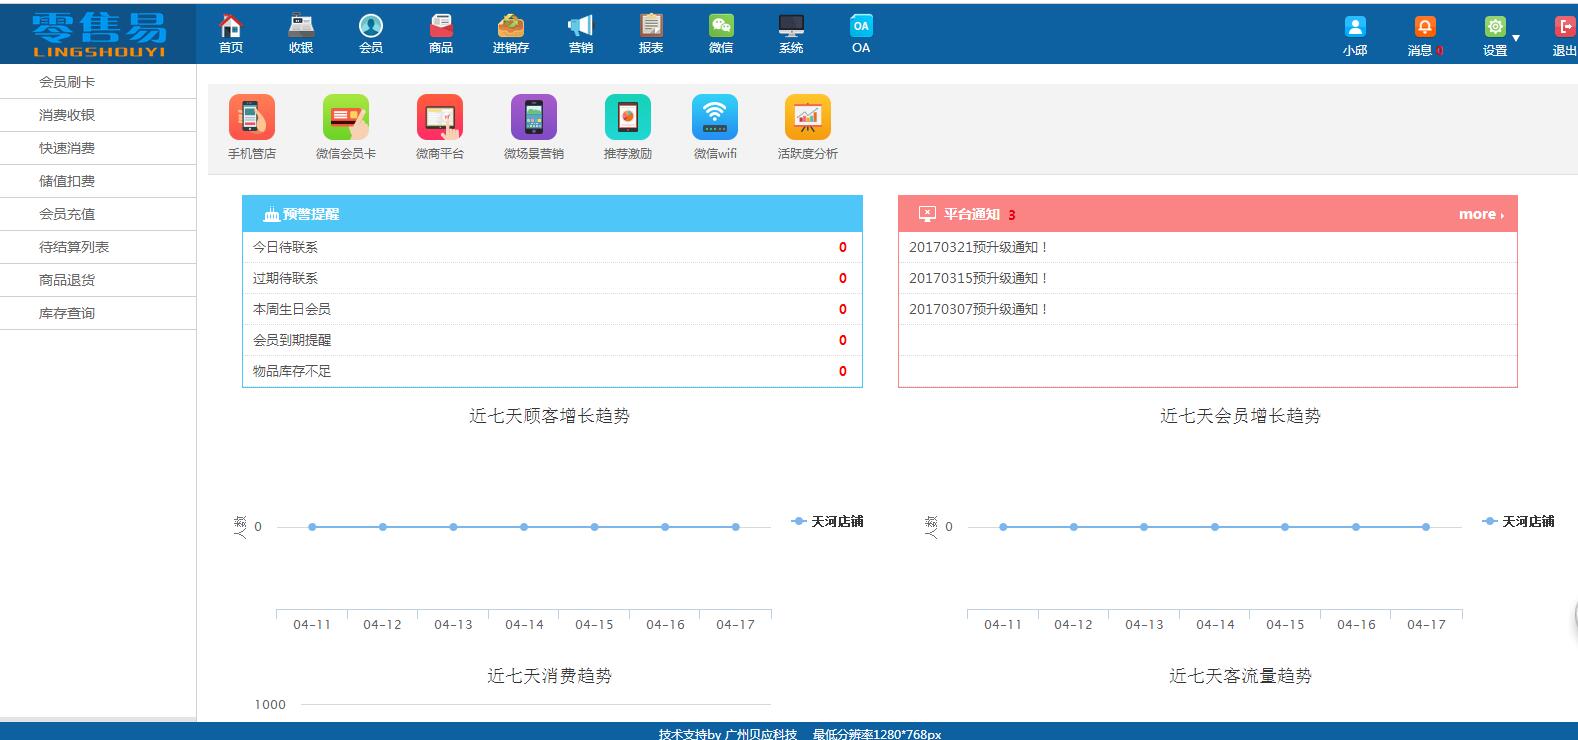Open the 20170321预升级通知 notice
This screenshot has width=1578, height=740.
[978, 247]
